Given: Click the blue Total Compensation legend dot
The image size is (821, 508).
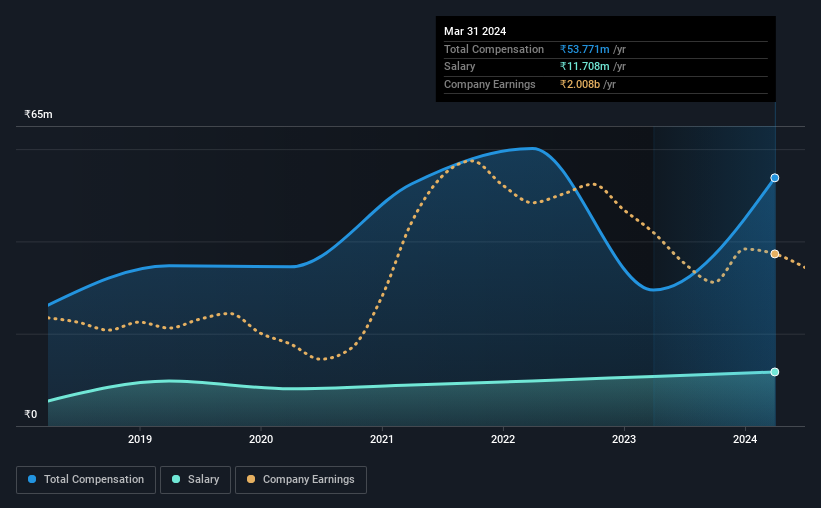Looking at the screenshot, I should click(32, 479).
